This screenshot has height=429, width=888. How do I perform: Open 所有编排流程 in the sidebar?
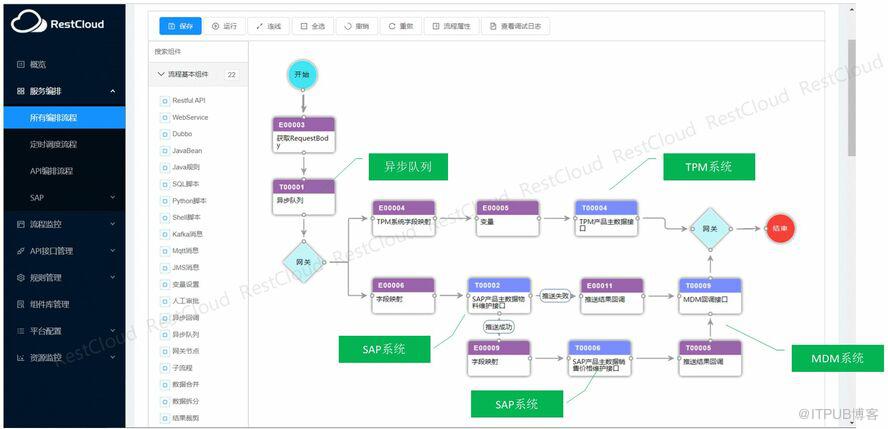pos(65,118)
